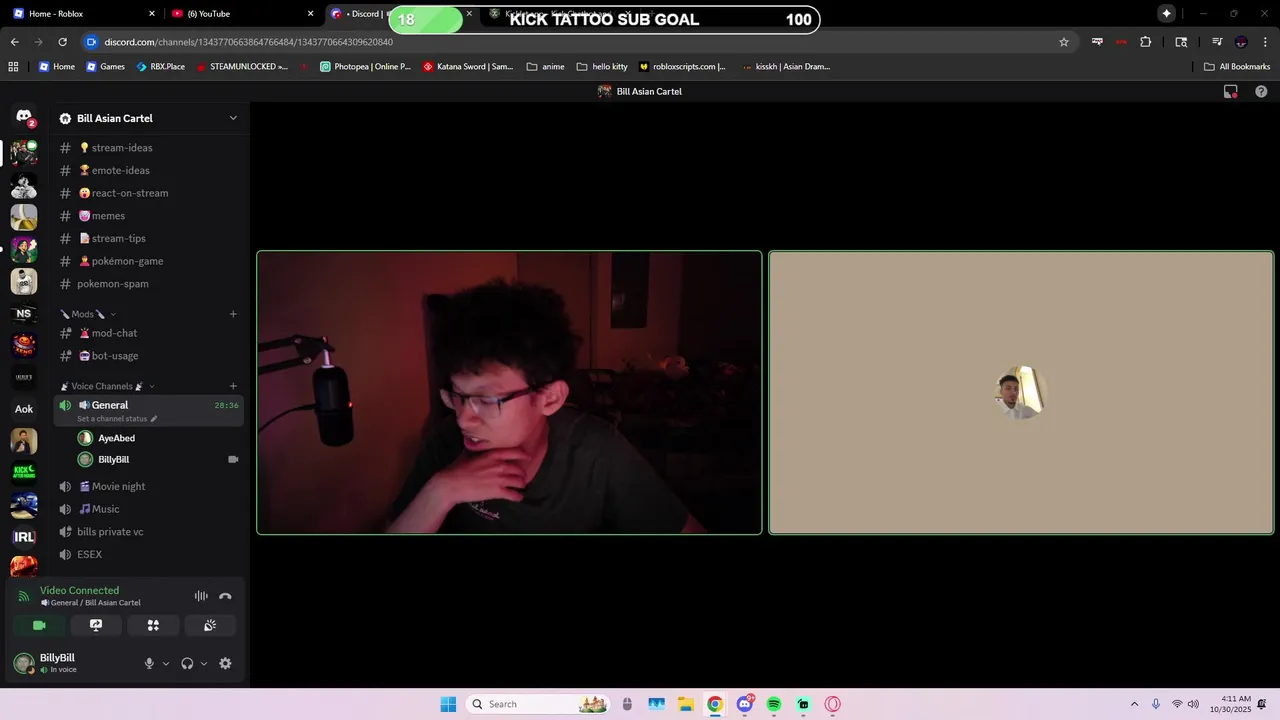1280x720 pixels.
Task: Collapse the Voice Channels category
Action: point(107,386)
